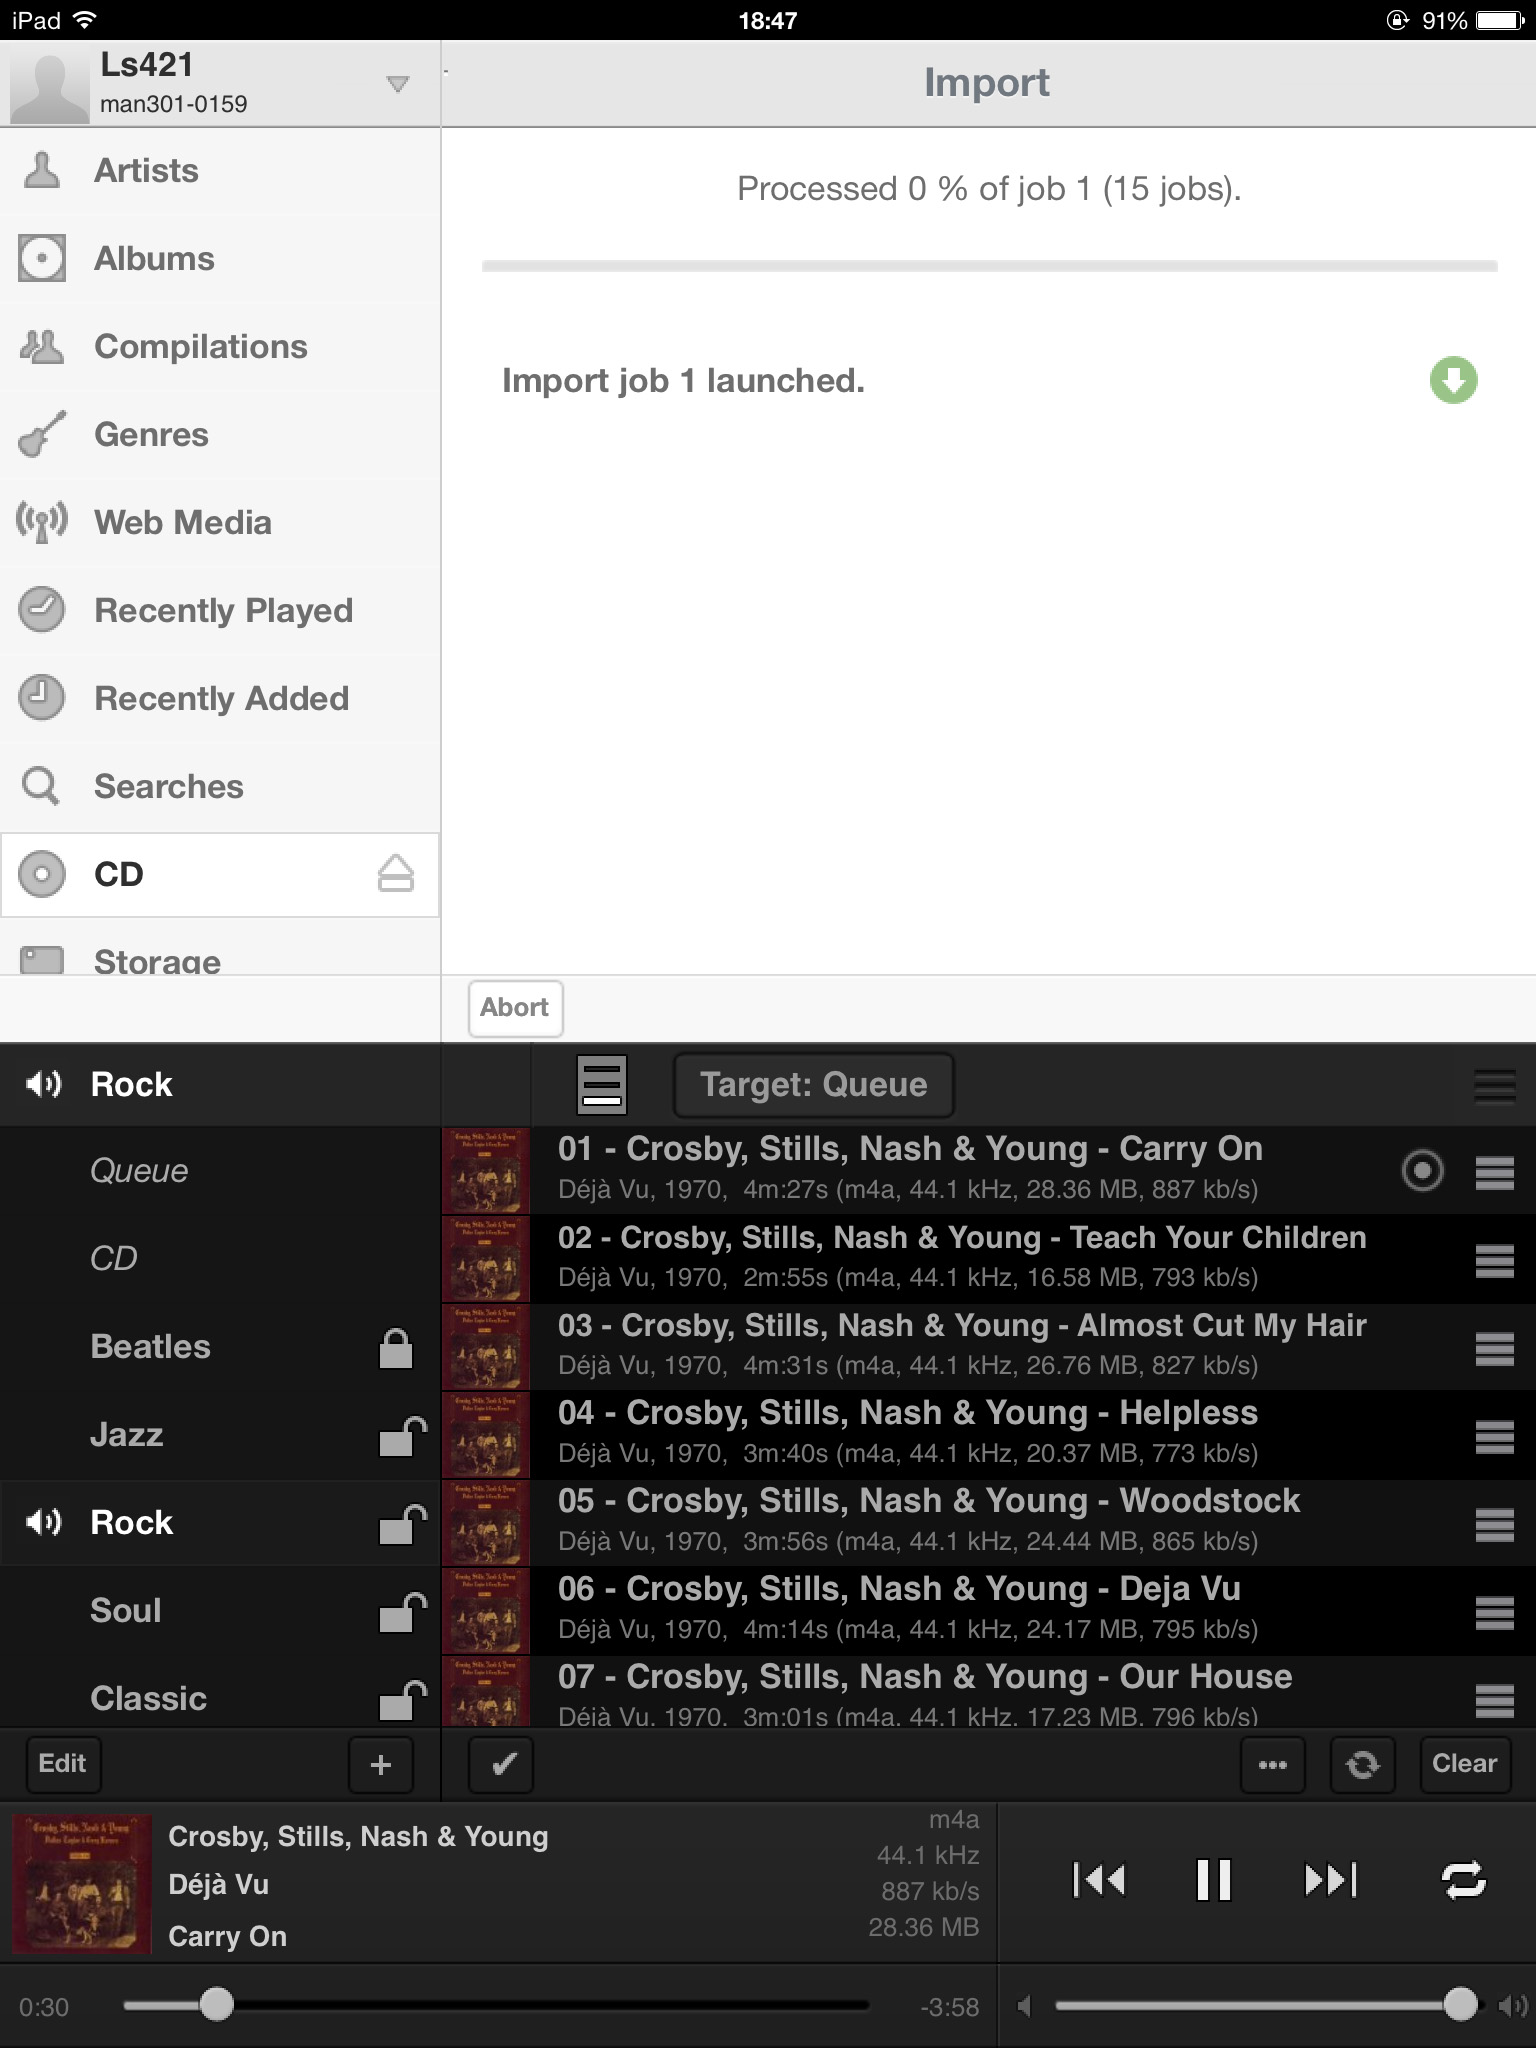Click the max volume speaker icon

click(1512, 2005)
